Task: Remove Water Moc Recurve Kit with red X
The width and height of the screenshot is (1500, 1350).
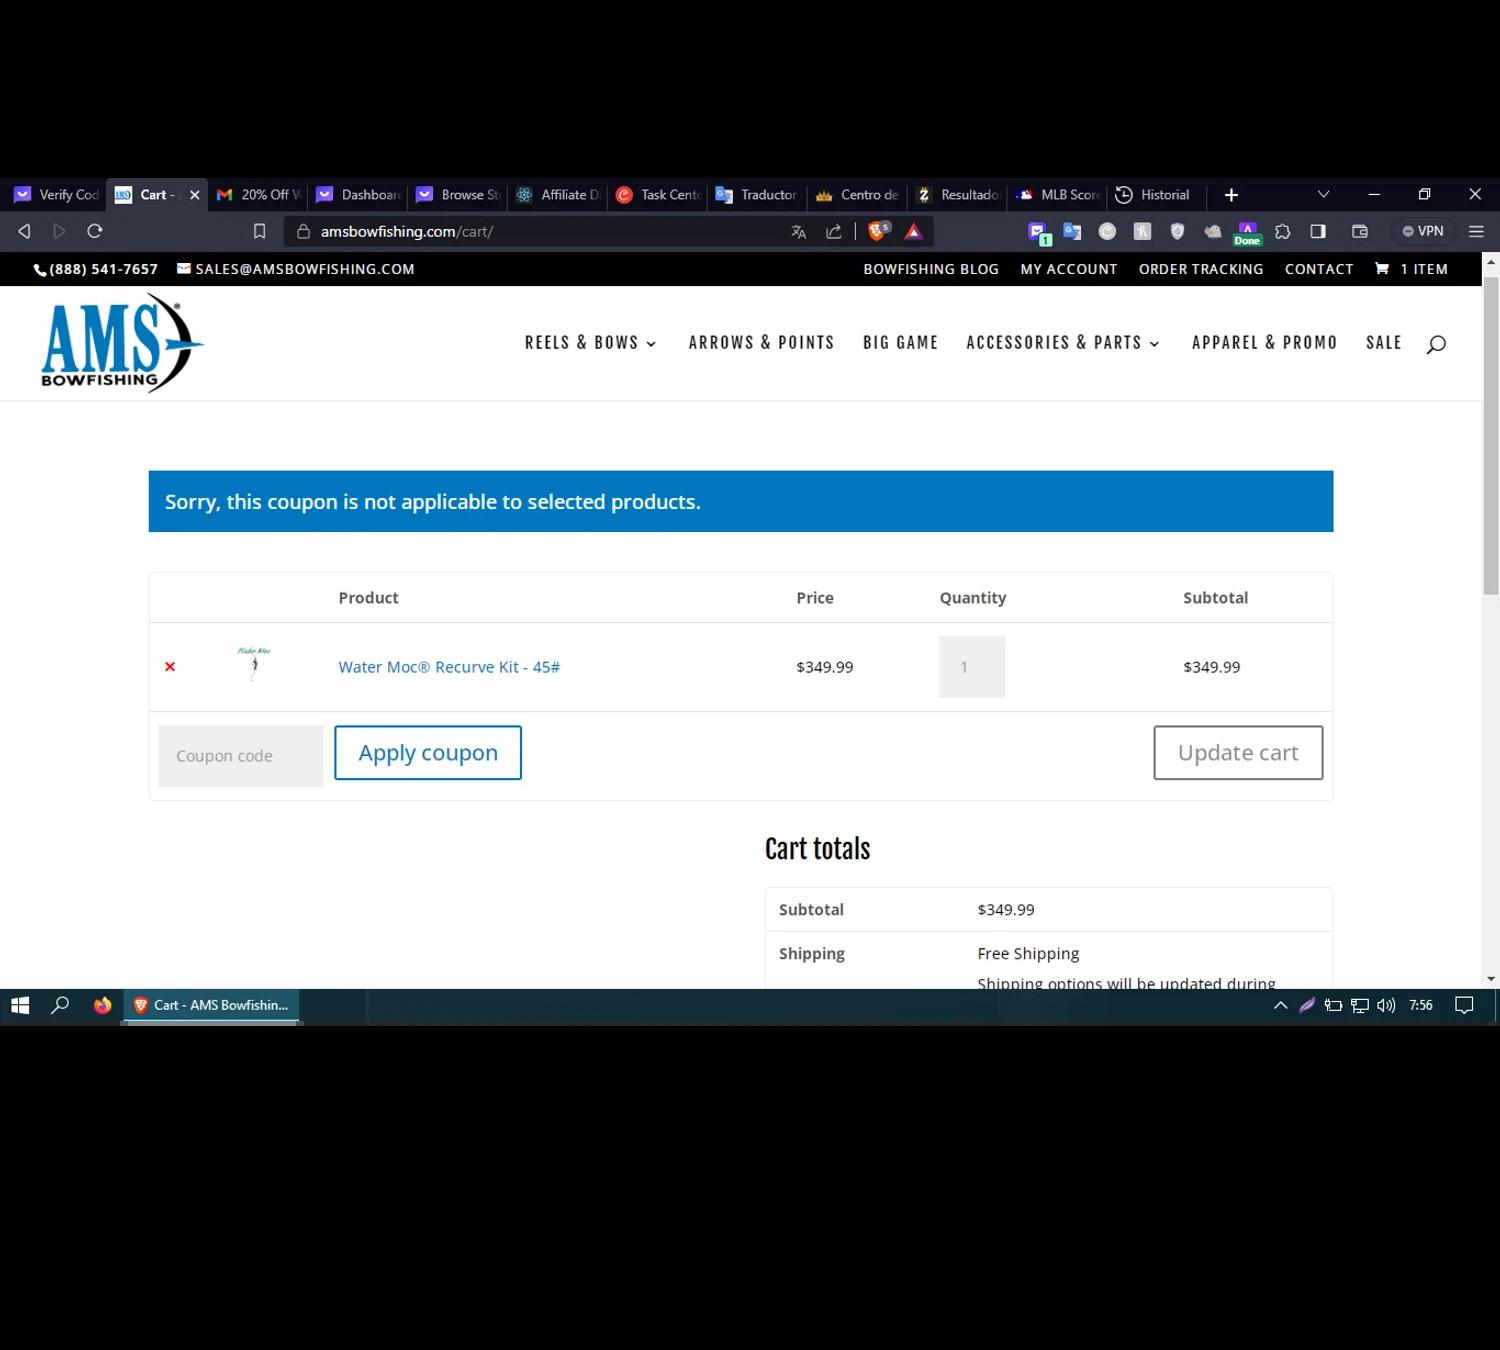Action: click(170, 667)
